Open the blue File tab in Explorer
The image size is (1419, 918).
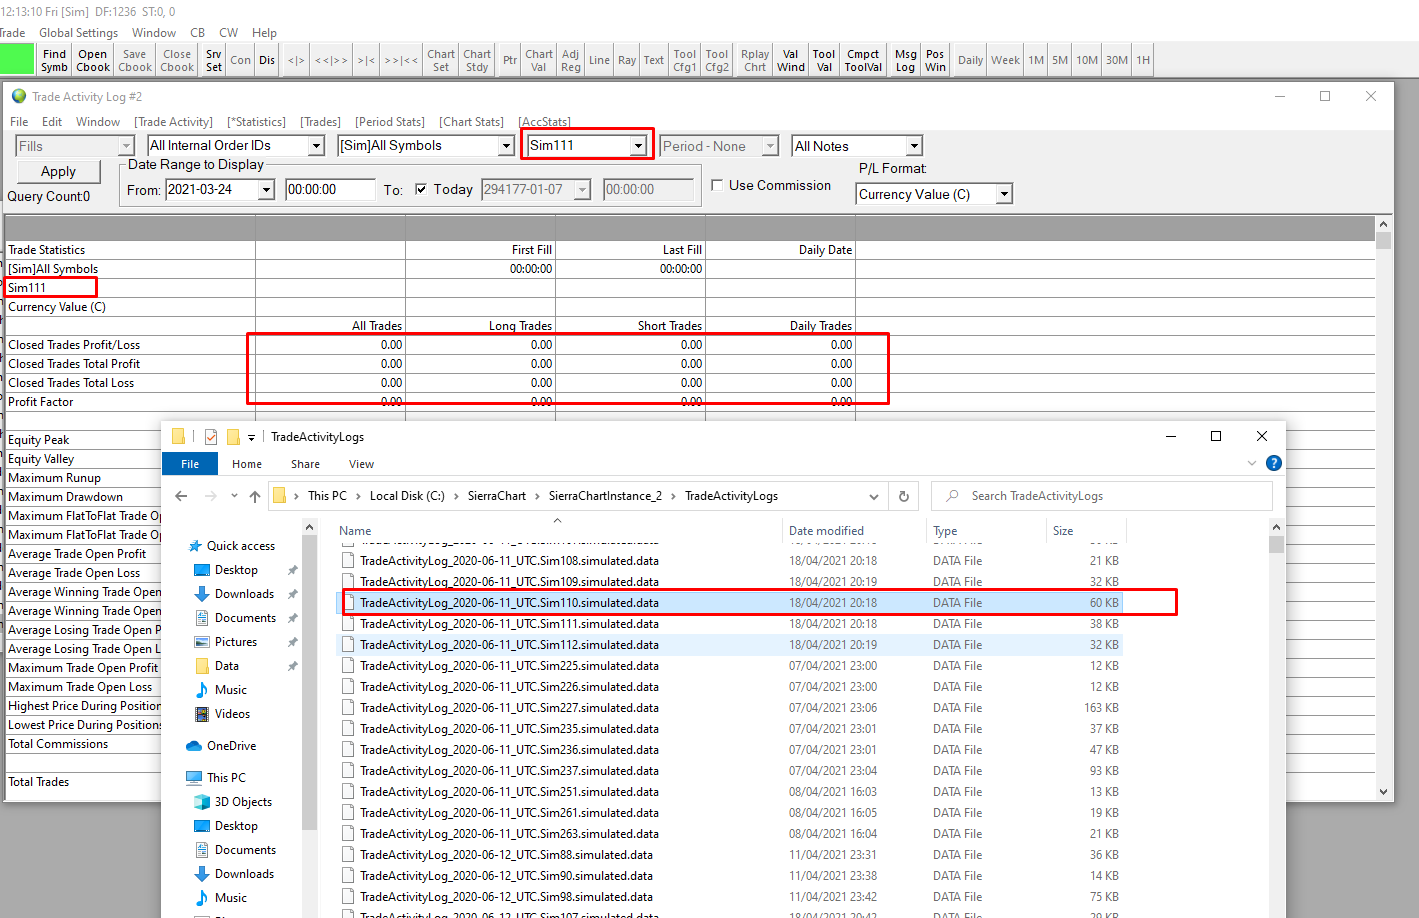coord(190,464)
